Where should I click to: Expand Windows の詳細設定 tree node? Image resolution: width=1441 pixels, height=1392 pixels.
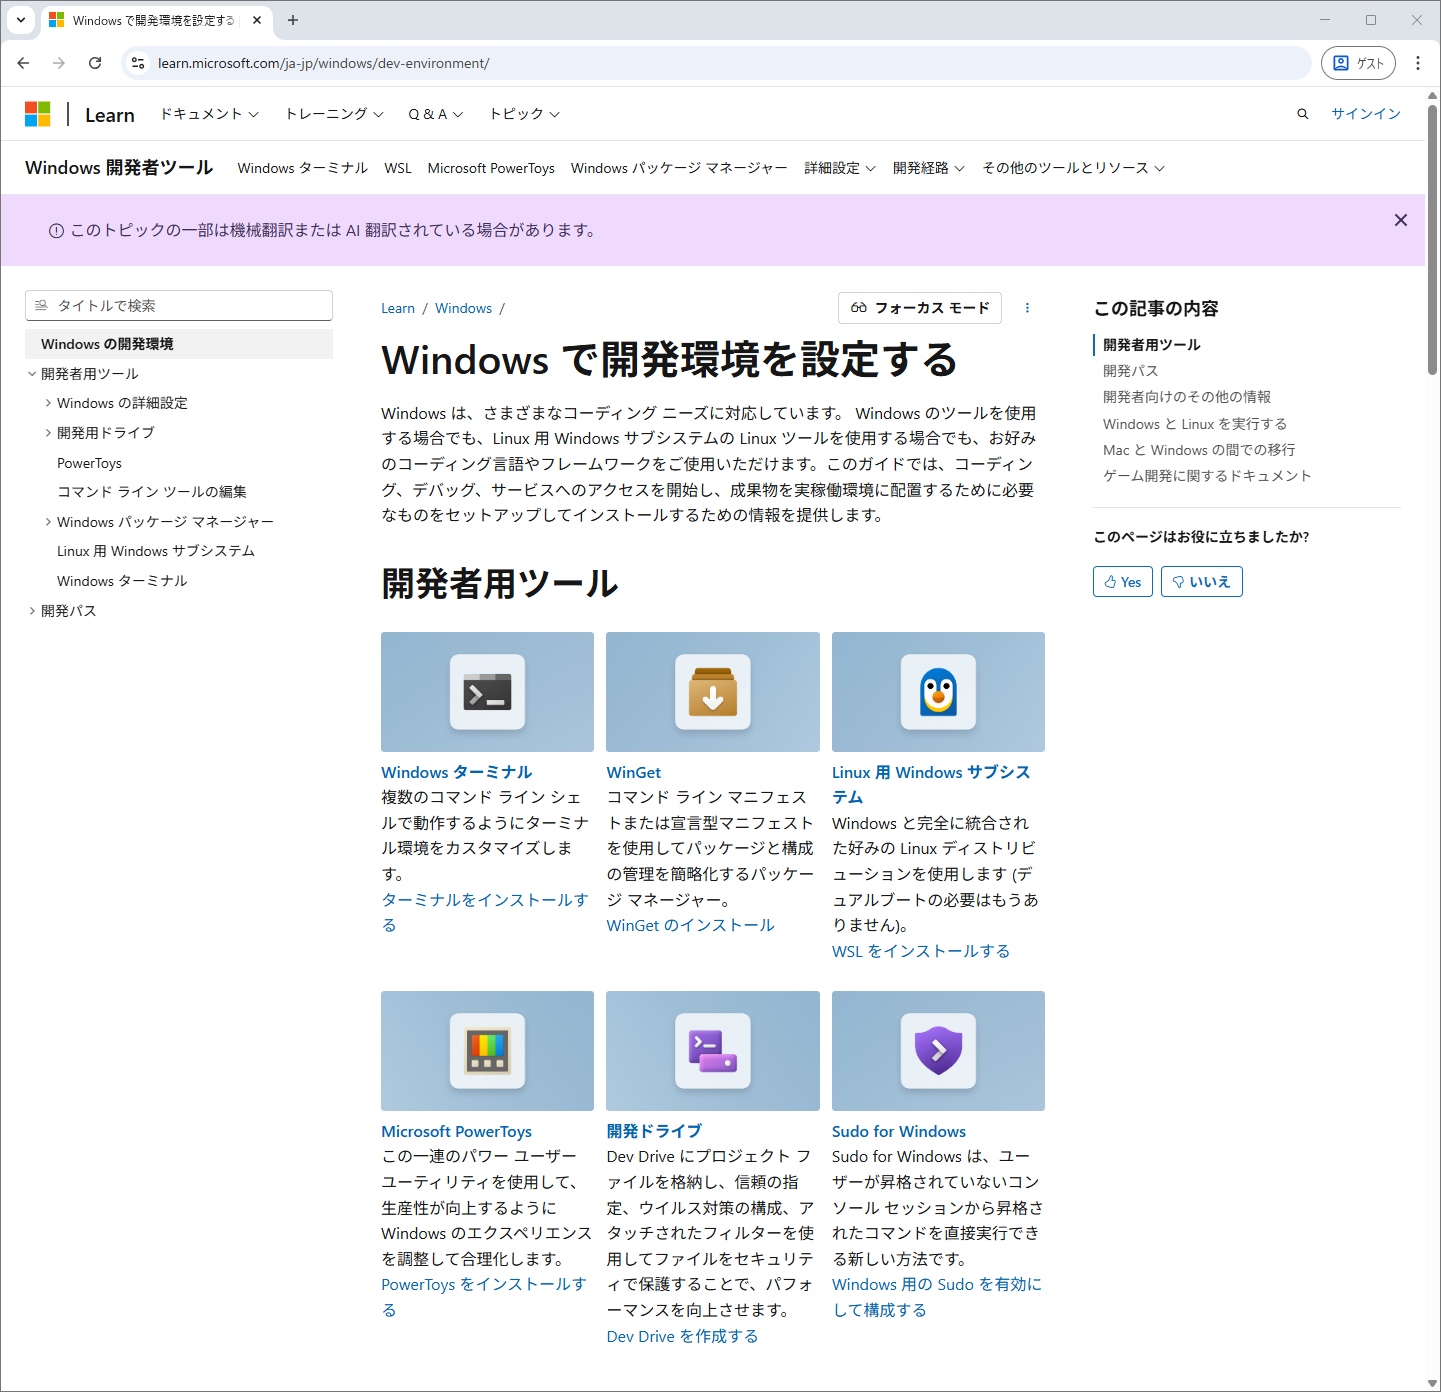pos(48,403)
